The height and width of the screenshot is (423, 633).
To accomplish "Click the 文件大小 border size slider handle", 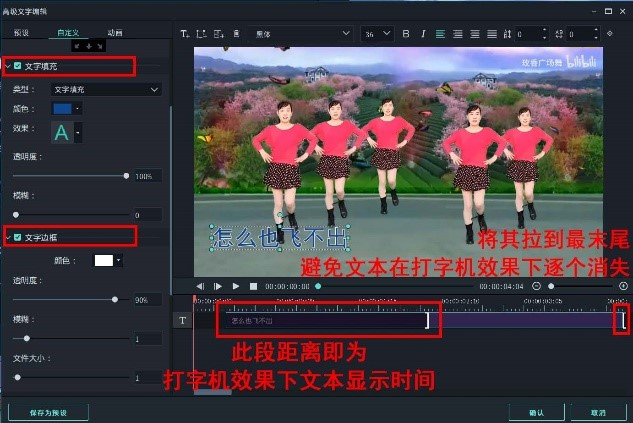I will (x=17, y=377).
